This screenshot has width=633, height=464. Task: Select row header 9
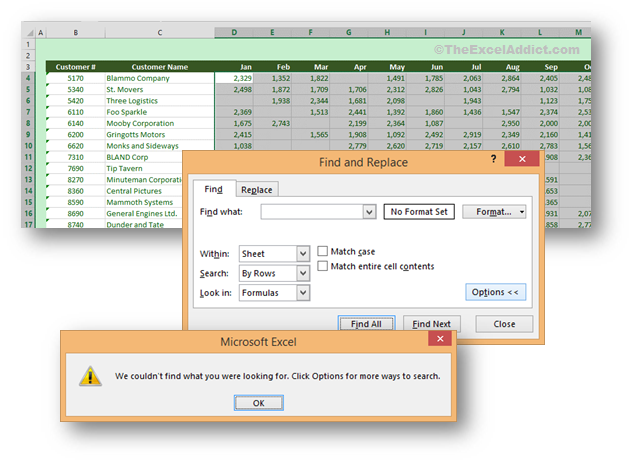[28, 134]
